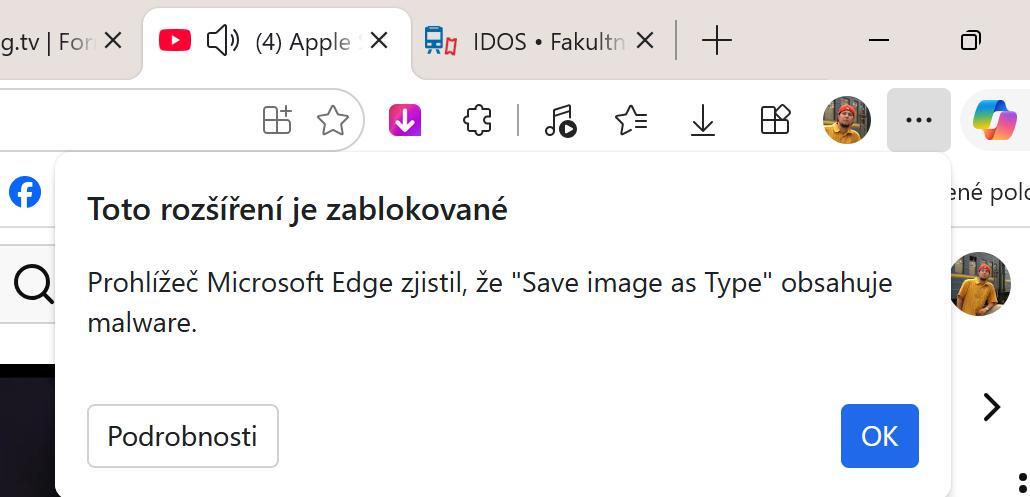Open the Downloads arrow icon

point(703,120)
